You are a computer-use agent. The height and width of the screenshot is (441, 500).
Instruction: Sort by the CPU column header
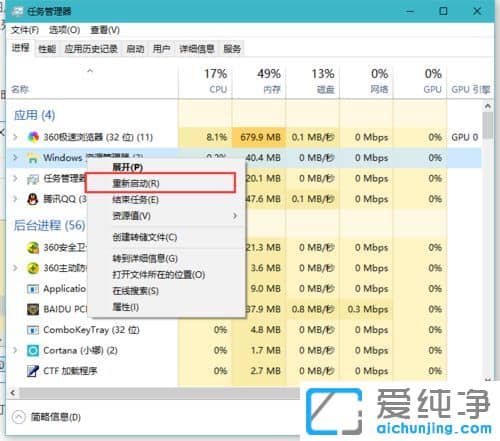pyautogui.click(x=205, y=81)
